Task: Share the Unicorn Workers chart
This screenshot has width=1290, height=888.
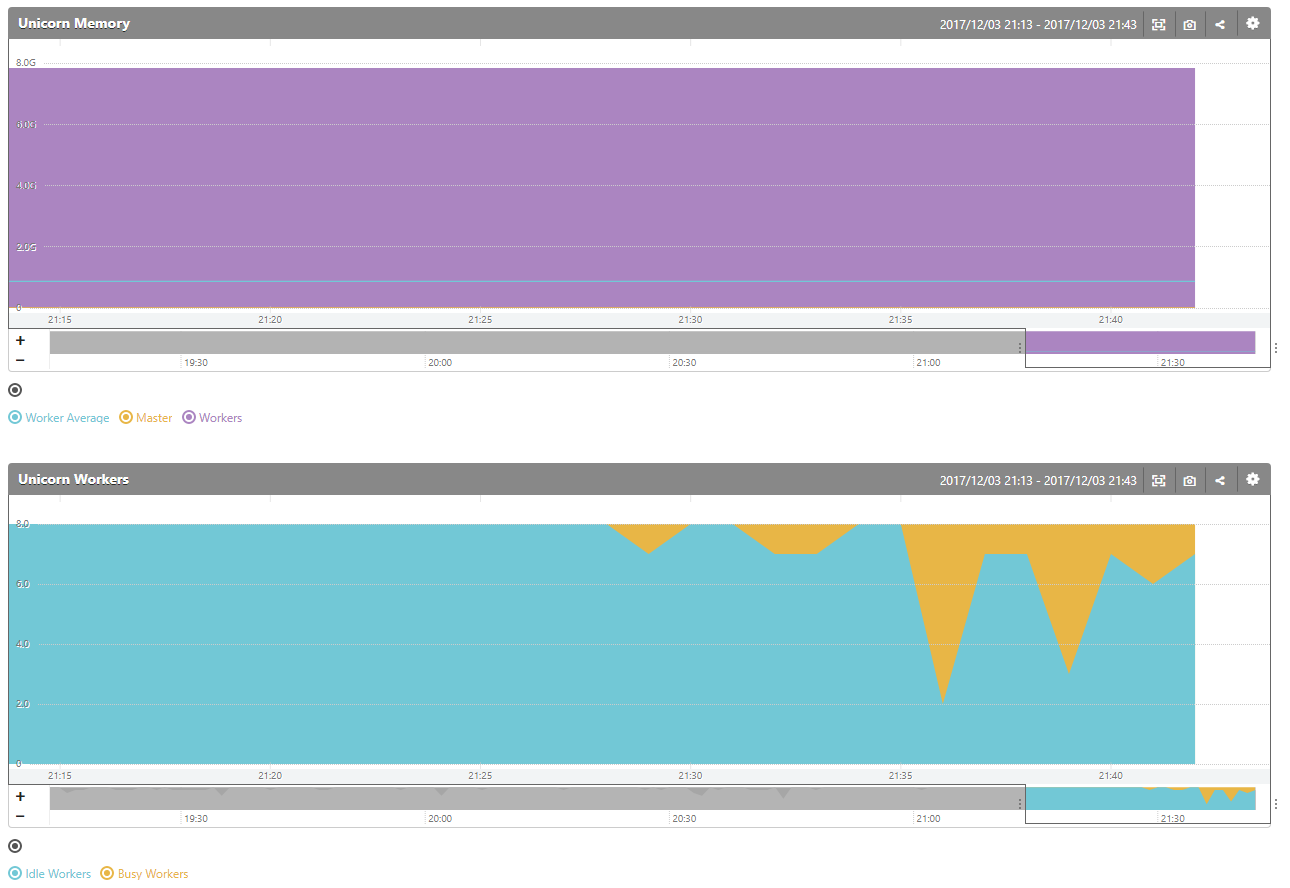Action: pos(1220,480)
